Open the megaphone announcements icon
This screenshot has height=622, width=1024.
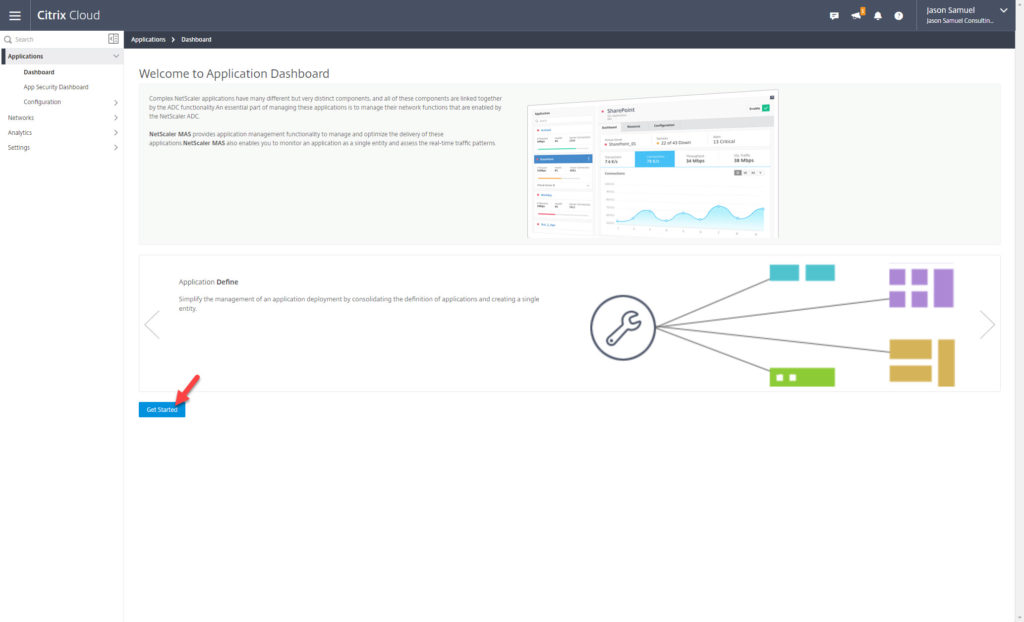[x=856, y=16]
